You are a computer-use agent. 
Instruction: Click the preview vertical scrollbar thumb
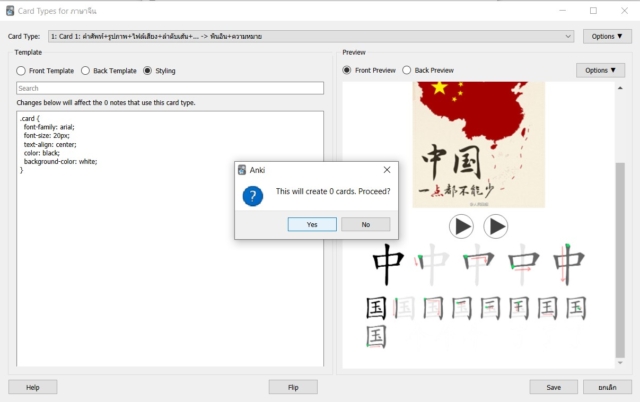coord(620,260)
